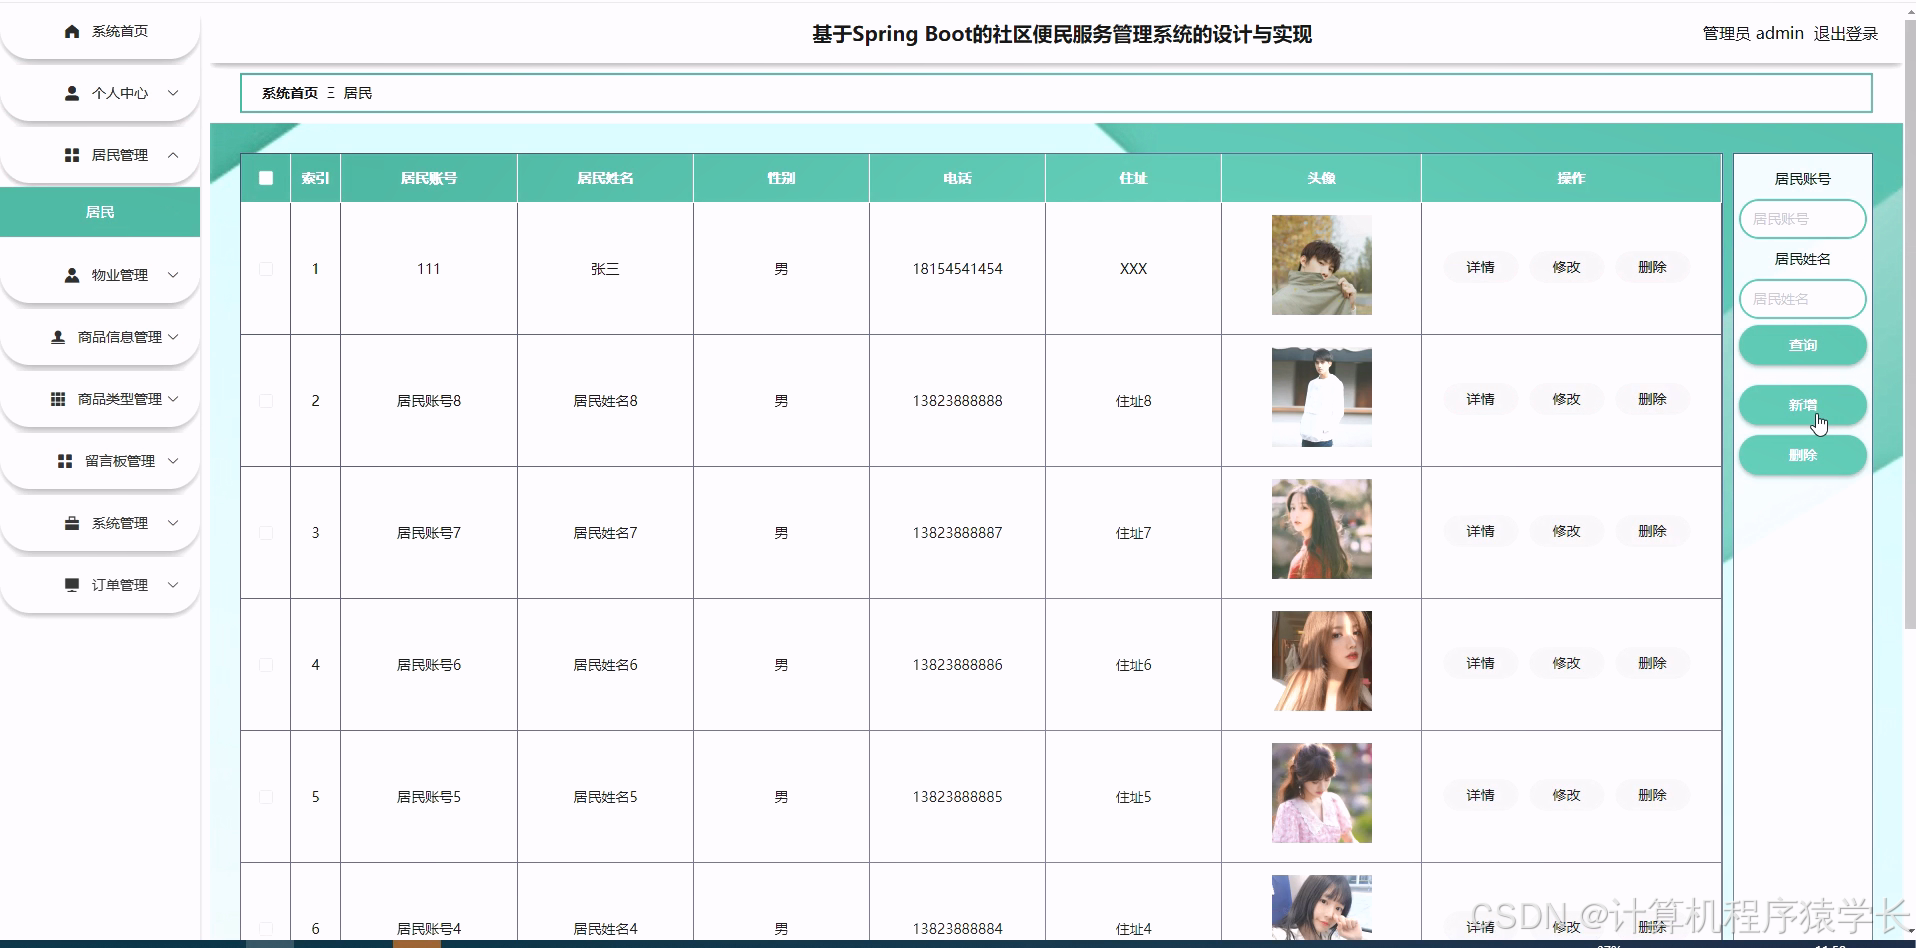
Task: Collapse the 居民管理 menu chevron
Action: [x=173, y=155]
